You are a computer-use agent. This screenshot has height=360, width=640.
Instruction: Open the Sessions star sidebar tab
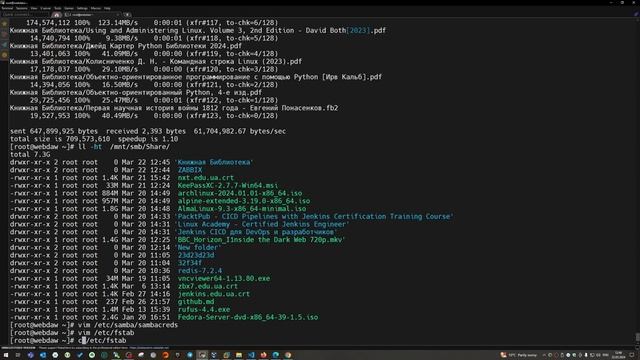(x=4, y=24)
